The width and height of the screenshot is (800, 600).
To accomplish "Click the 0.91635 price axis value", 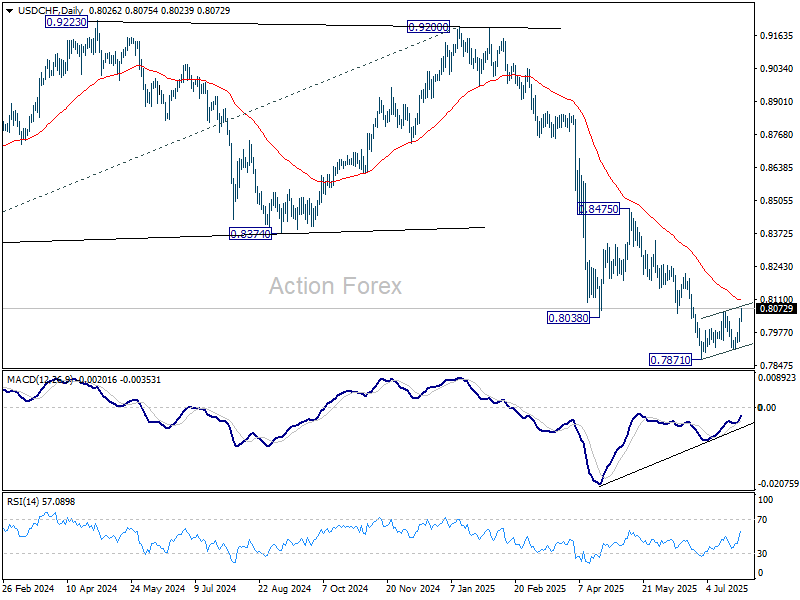I will (776, 36).
